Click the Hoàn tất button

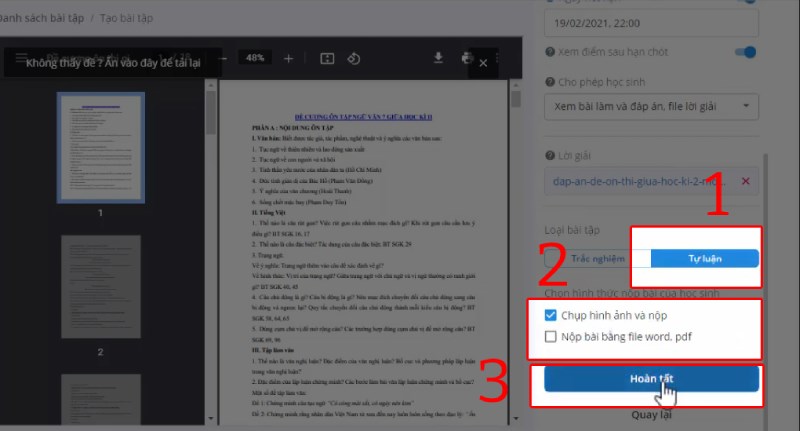point(651,379)
